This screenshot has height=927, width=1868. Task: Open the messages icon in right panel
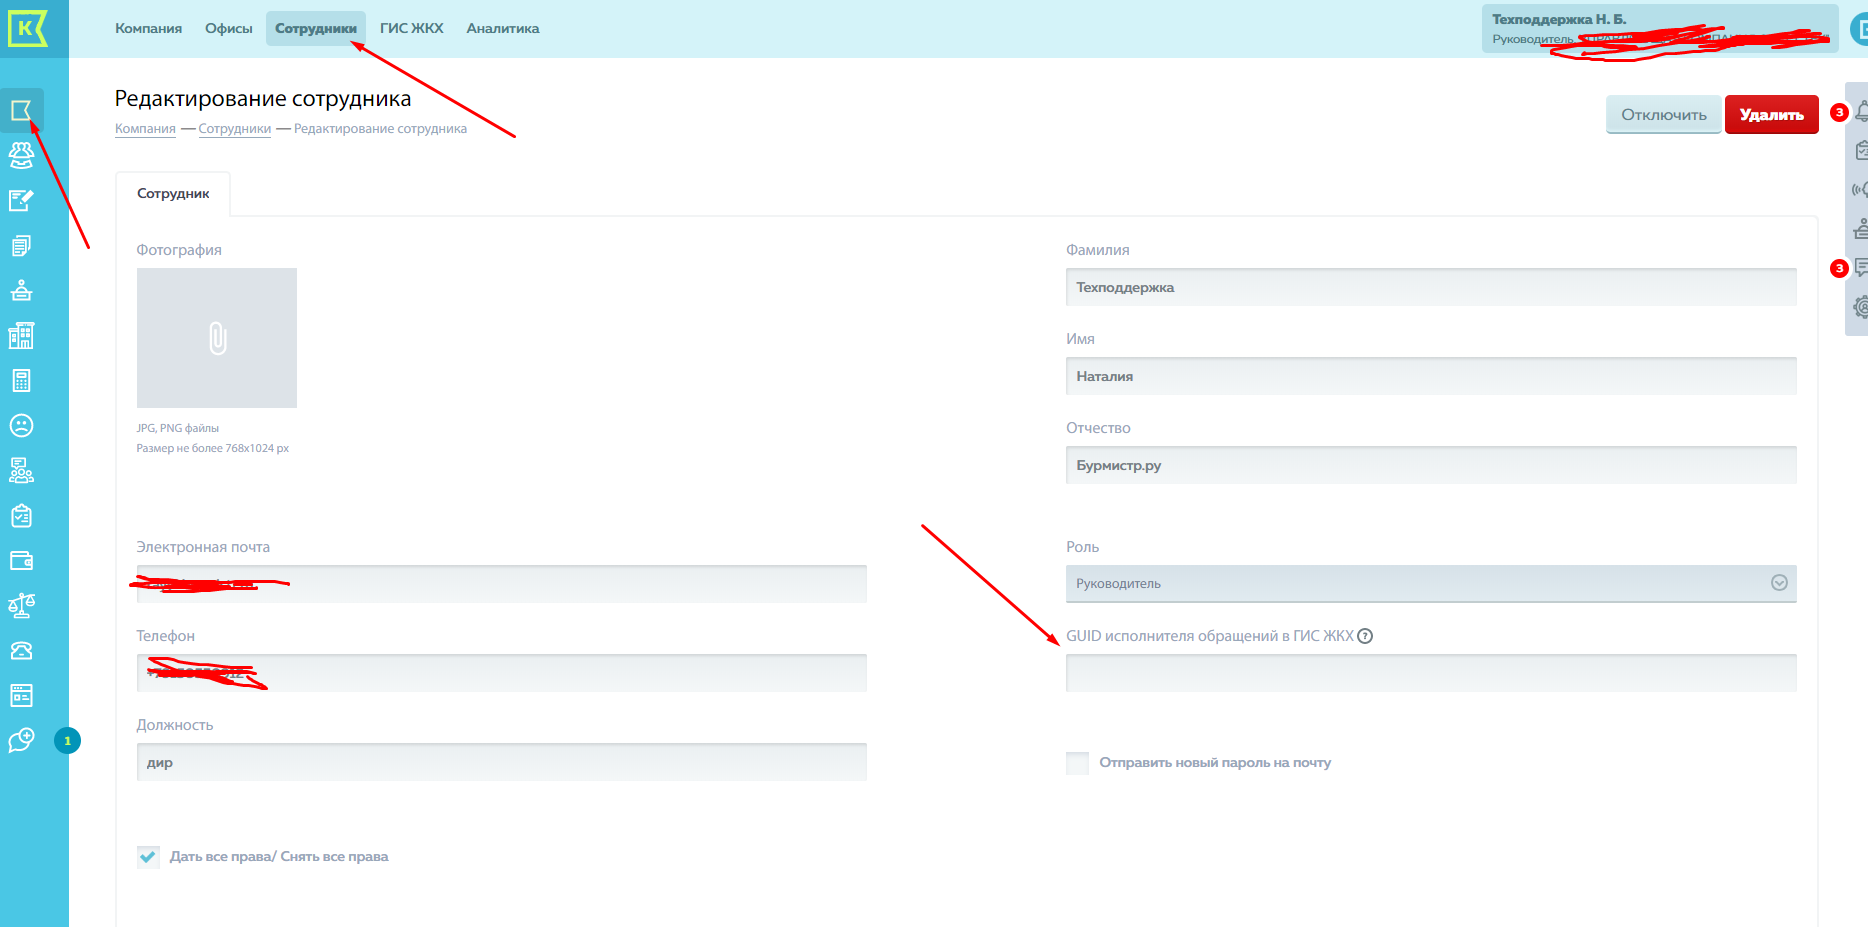[1861, 268]
